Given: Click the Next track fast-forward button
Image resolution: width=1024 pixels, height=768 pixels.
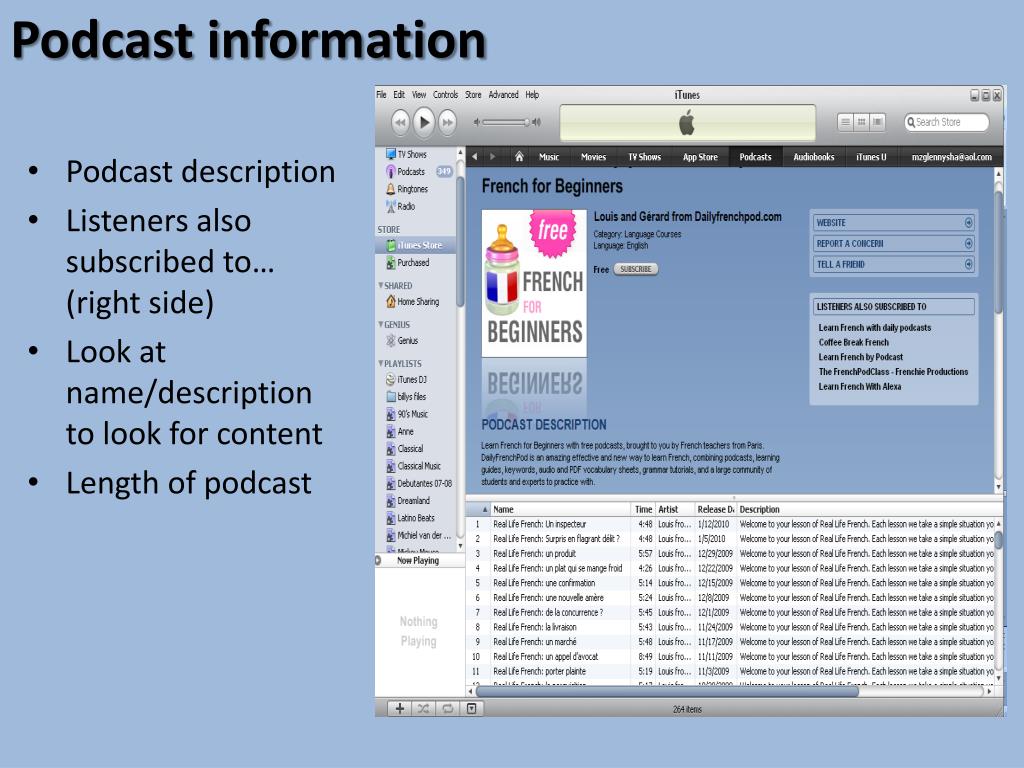Looking at the screenshot, I should (447, 122).
